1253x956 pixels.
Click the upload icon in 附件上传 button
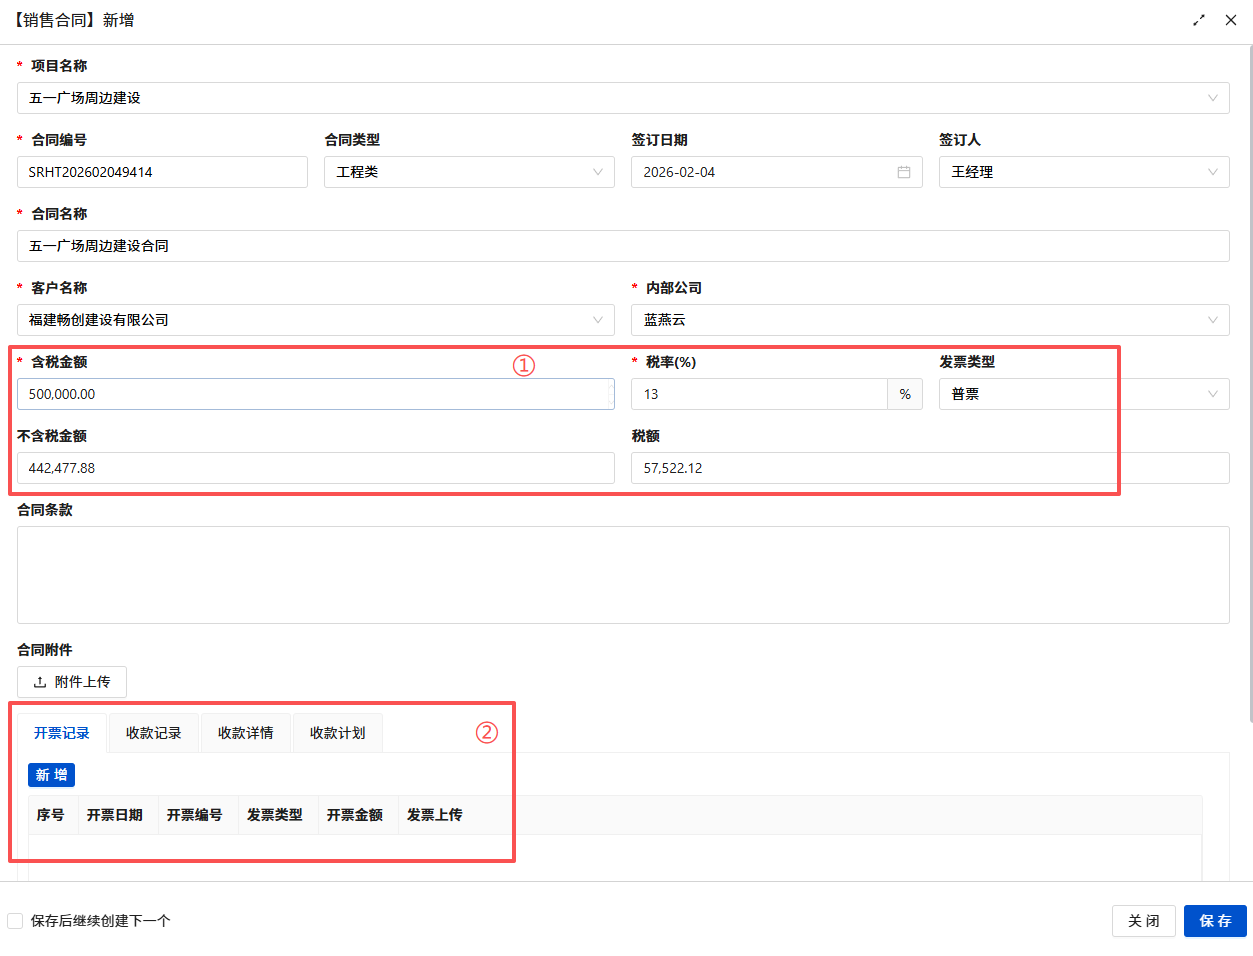click(x=40, y=682)
